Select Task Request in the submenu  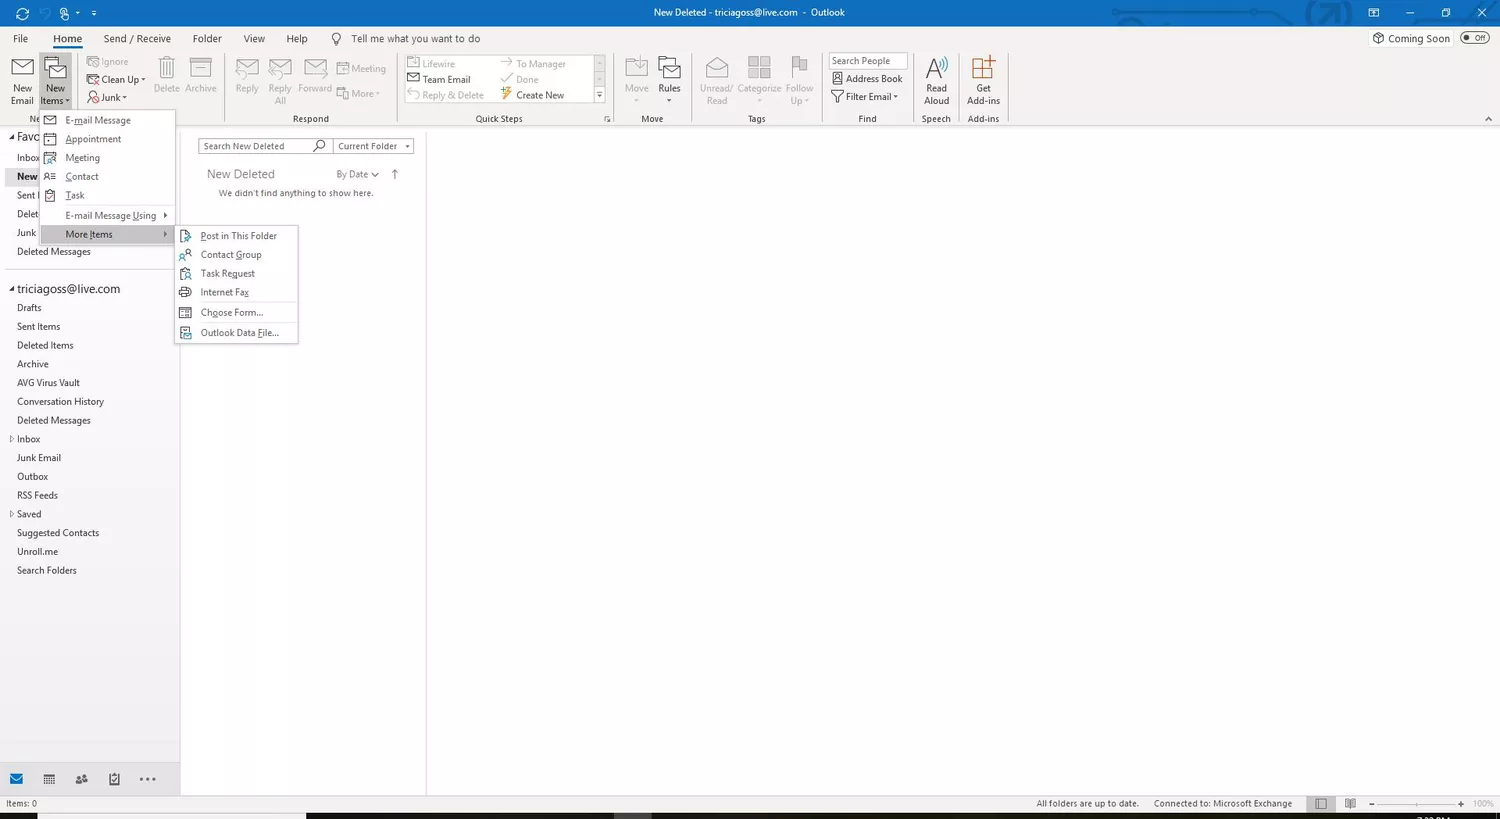coord(237,273)
